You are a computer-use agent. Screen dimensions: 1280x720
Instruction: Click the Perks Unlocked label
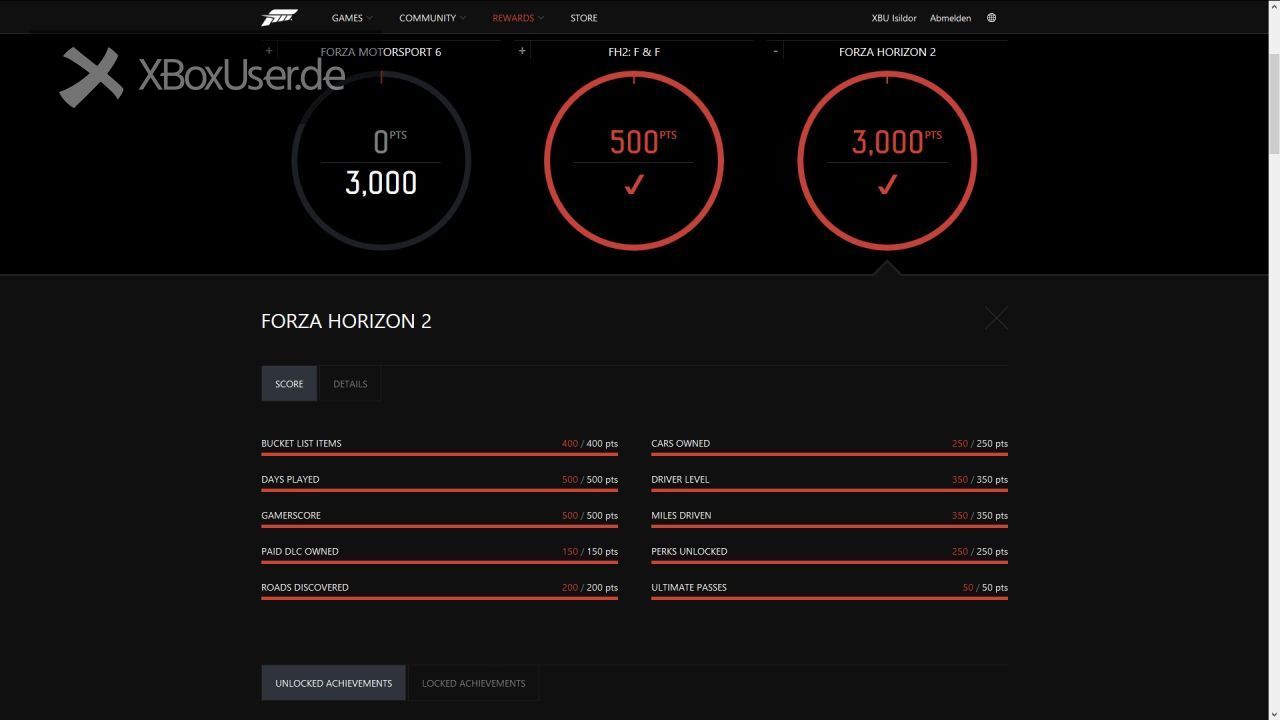tap(689, 551)
